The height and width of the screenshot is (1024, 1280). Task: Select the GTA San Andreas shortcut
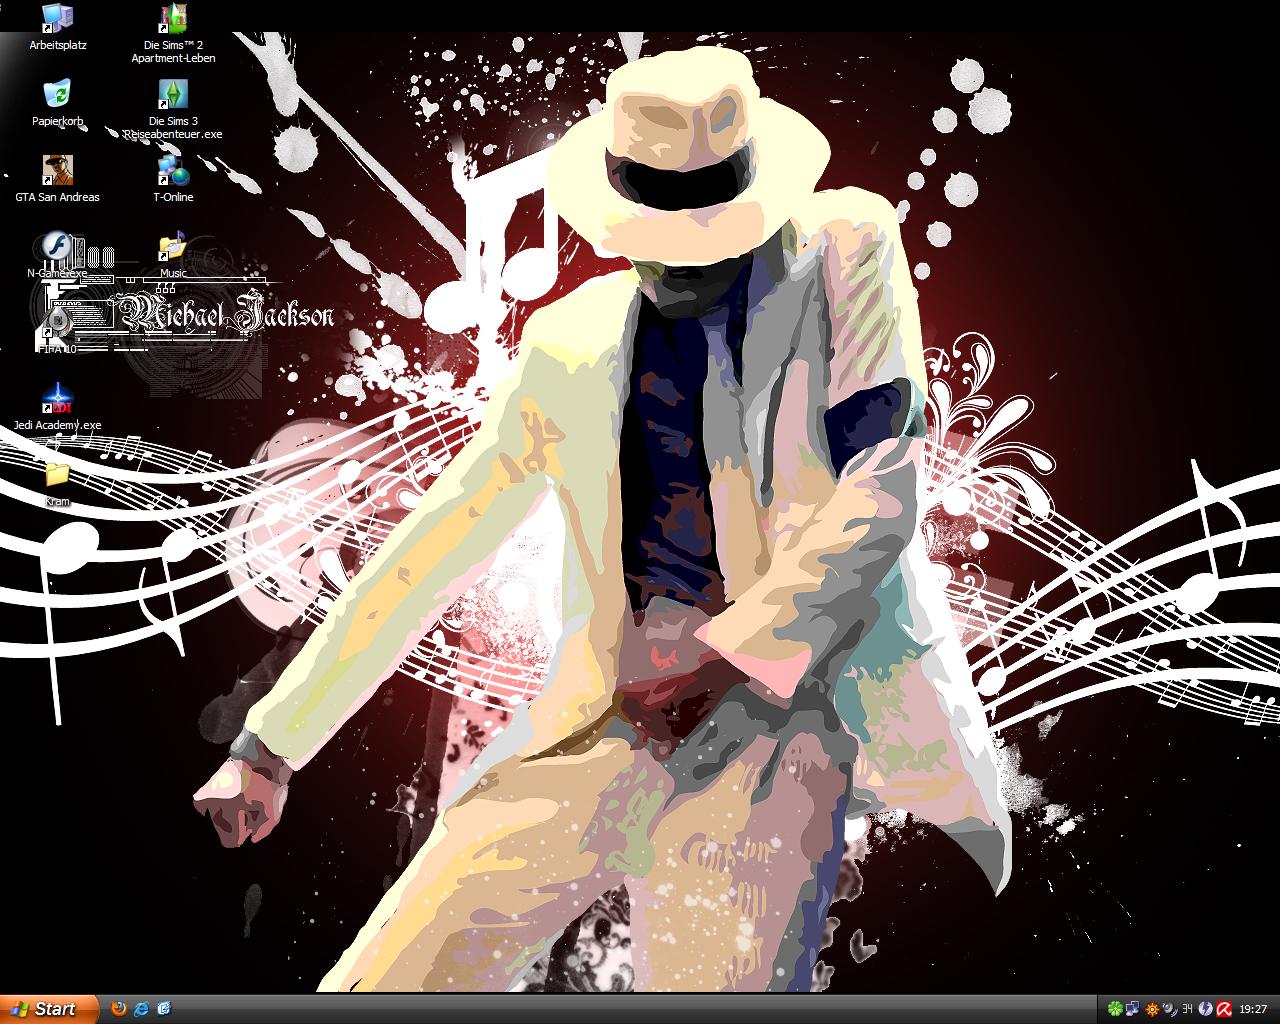[58, 171]
